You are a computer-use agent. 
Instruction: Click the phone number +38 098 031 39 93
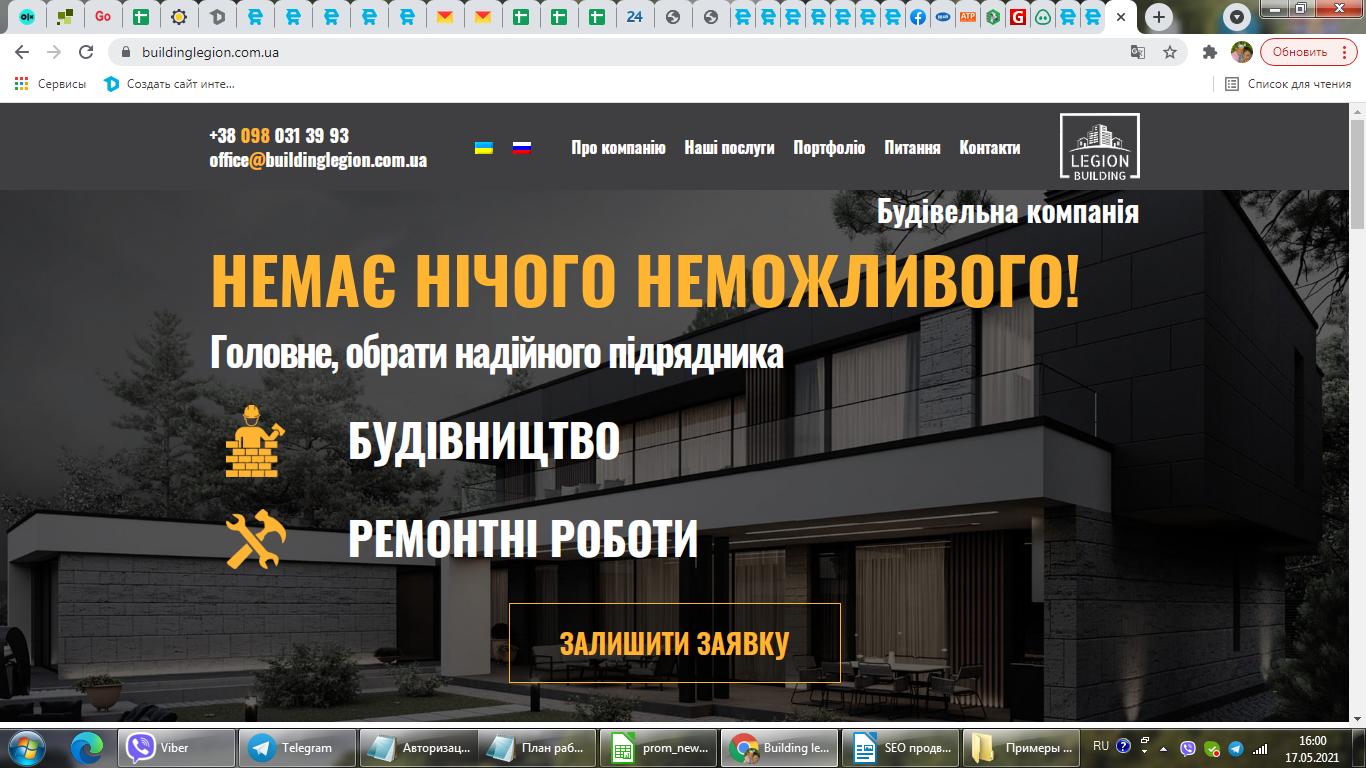point(279,136)
